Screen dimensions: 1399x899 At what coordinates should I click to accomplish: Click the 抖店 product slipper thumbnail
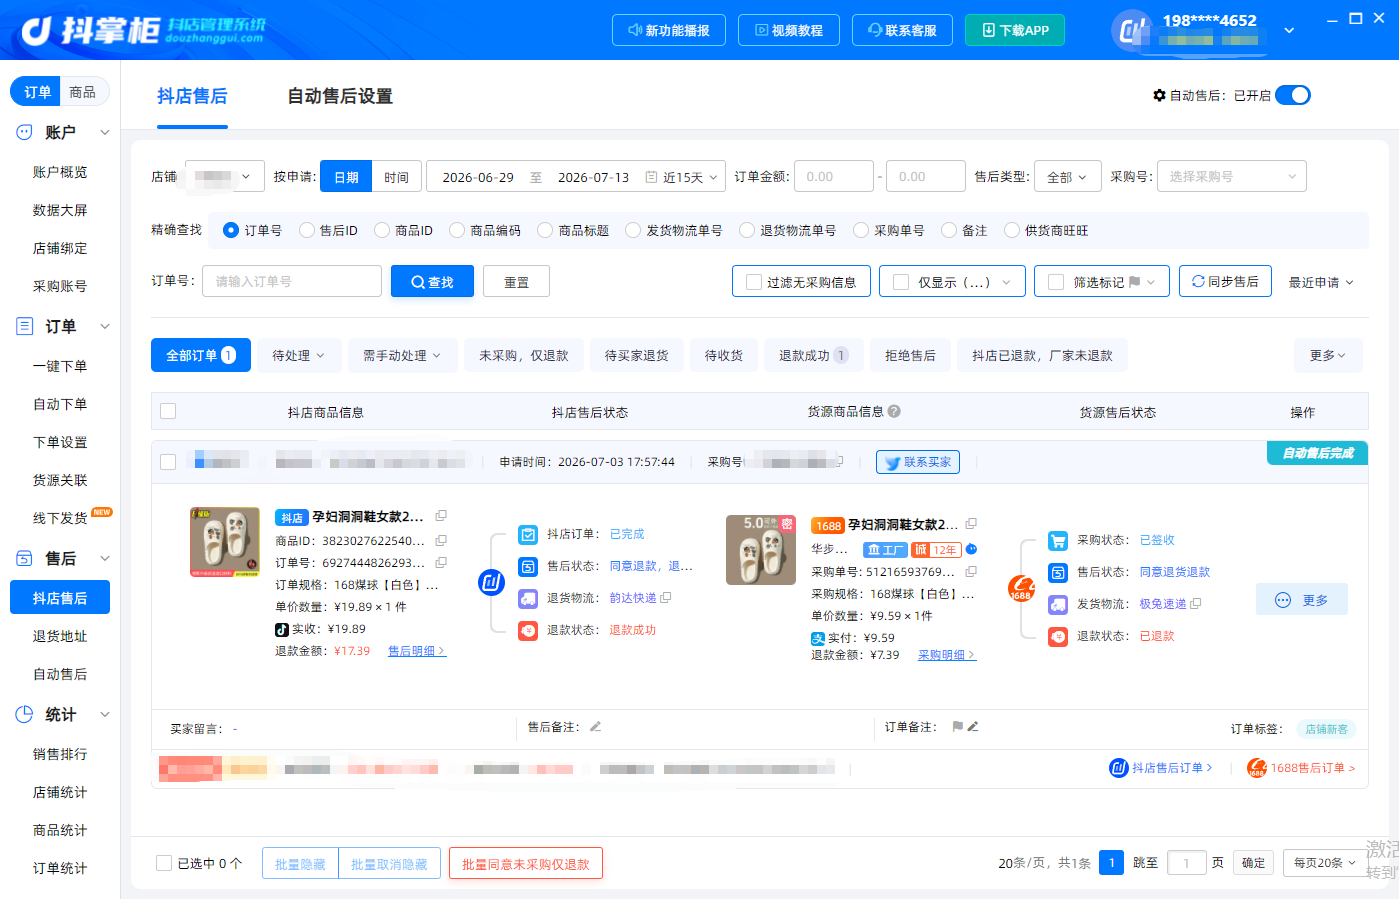pyautogui.click(x=225, y=542)
